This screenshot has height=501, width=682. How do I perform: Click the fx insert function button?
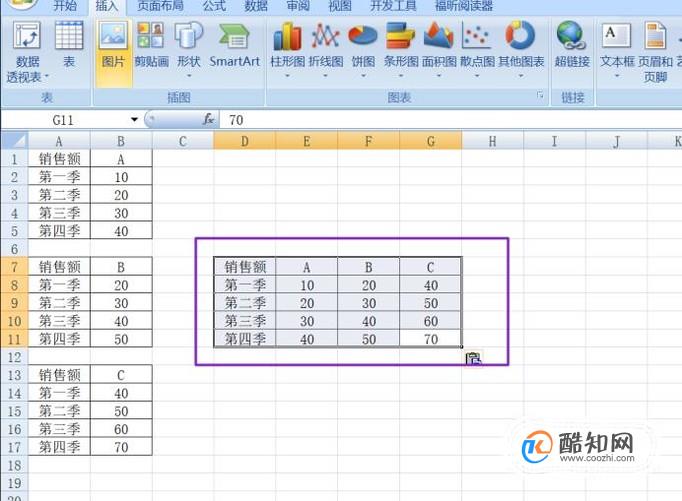pos(209,119)
